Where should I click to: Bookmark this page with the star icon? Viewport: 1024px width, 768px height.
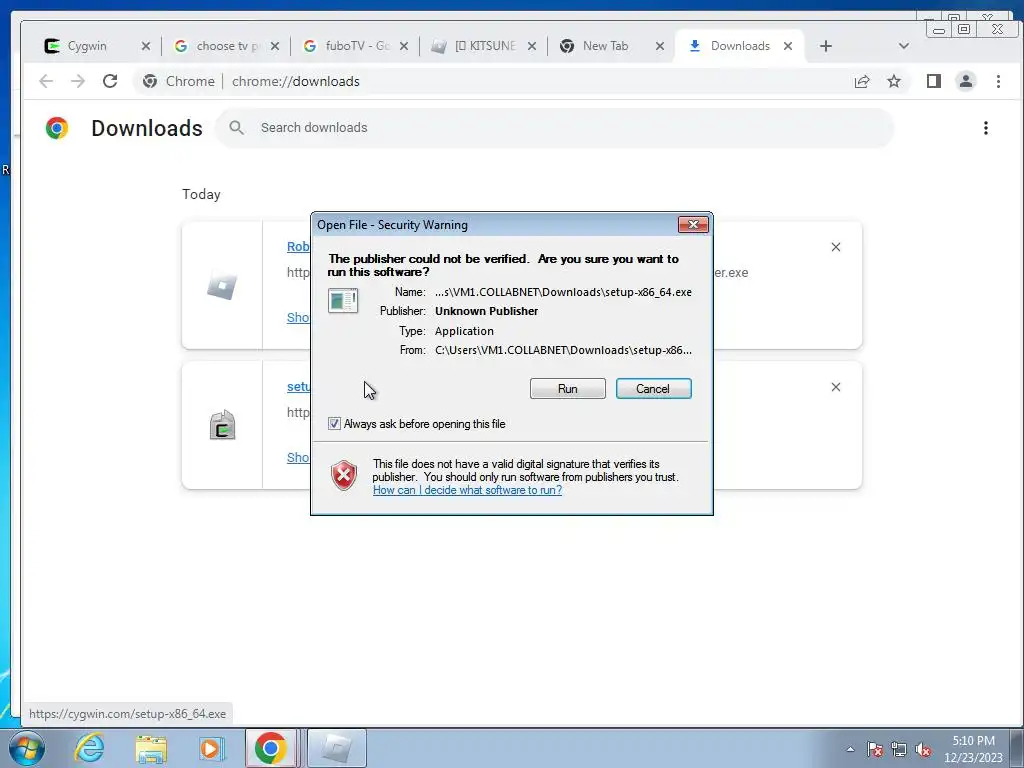click(x=894, y=81)
